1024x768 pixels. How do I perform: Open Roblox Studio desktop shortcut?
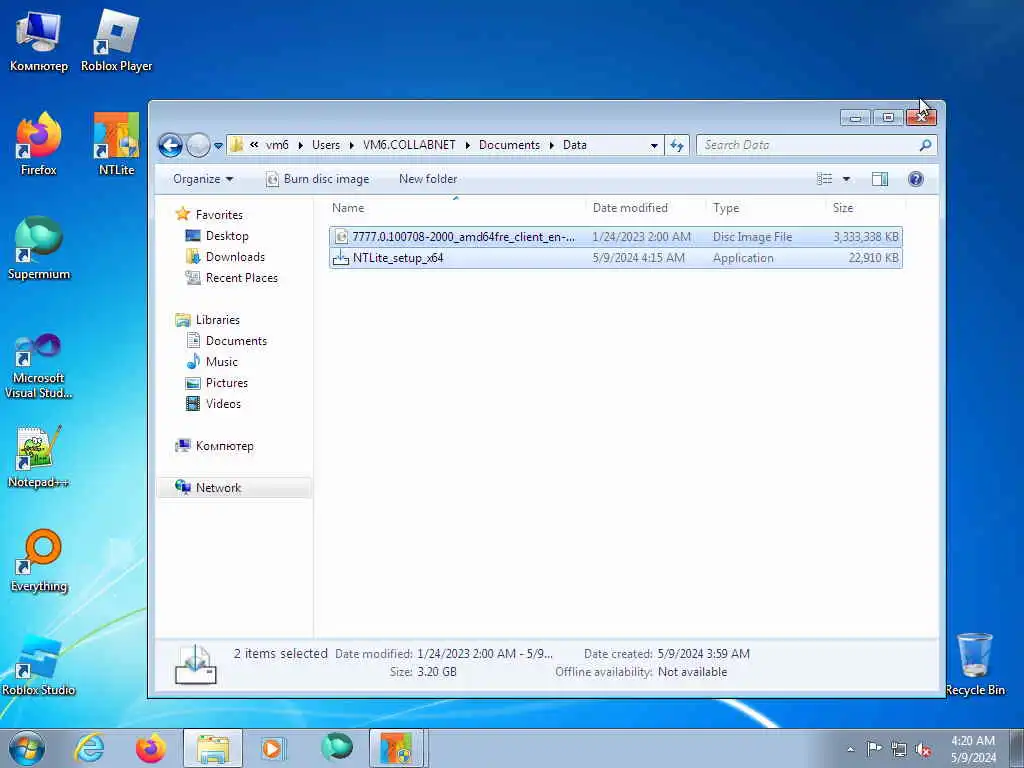click(39, 665)
